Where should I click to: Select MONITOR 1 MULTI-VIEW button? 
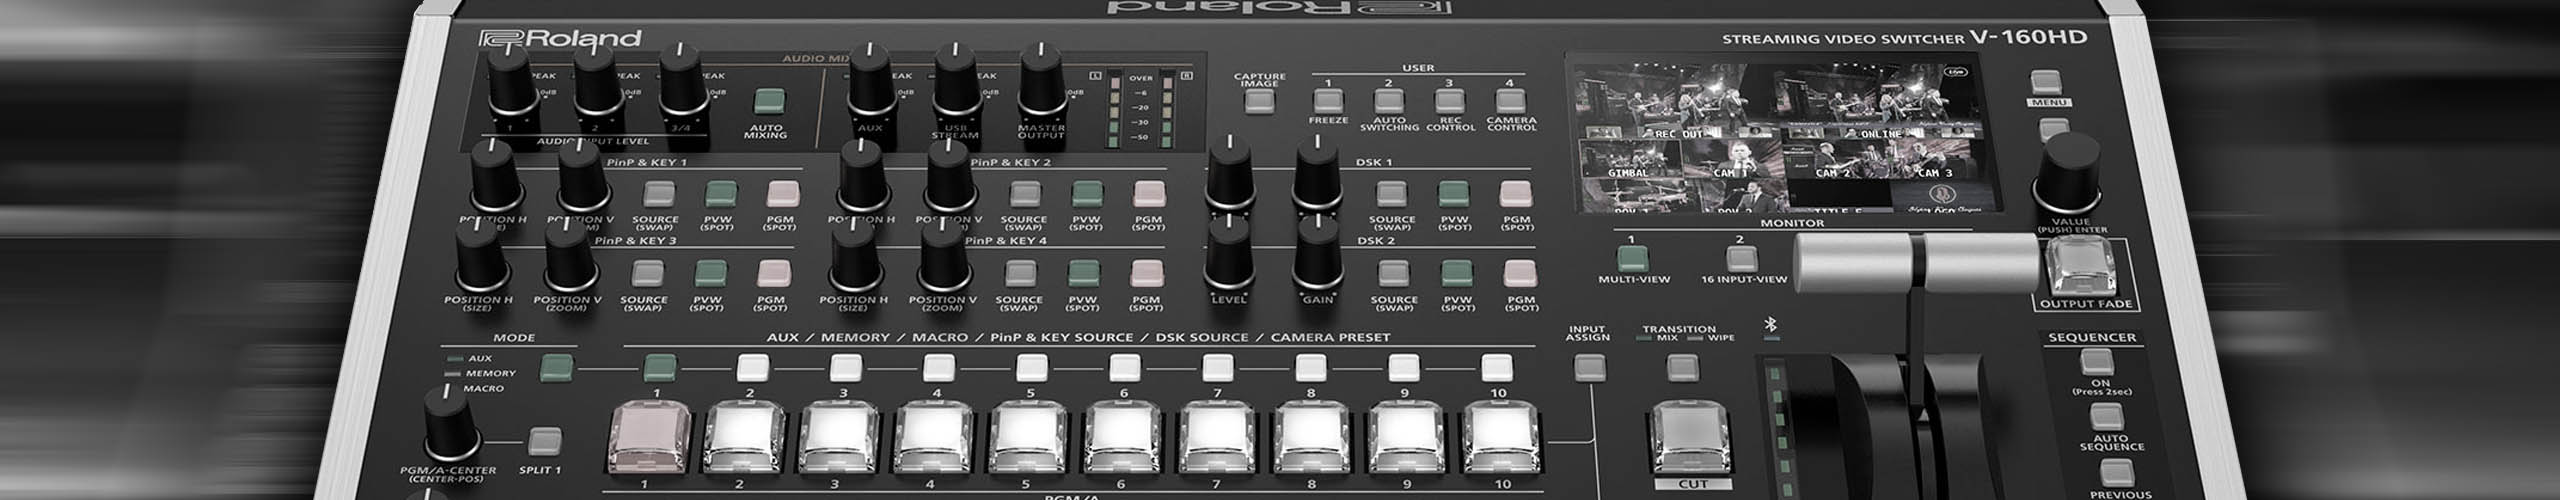1632,259
